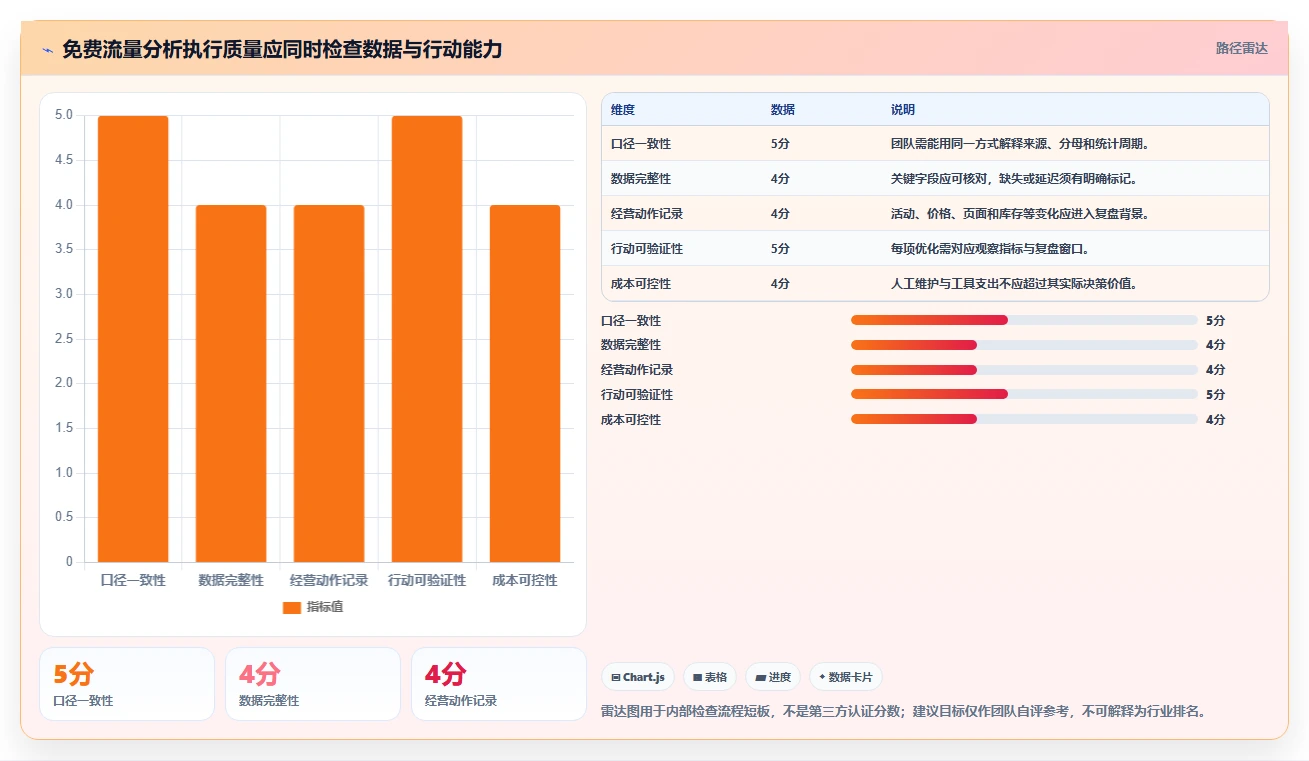Click the 进度 tag chip
1309x761 pixels.
[x=773, y=677]
